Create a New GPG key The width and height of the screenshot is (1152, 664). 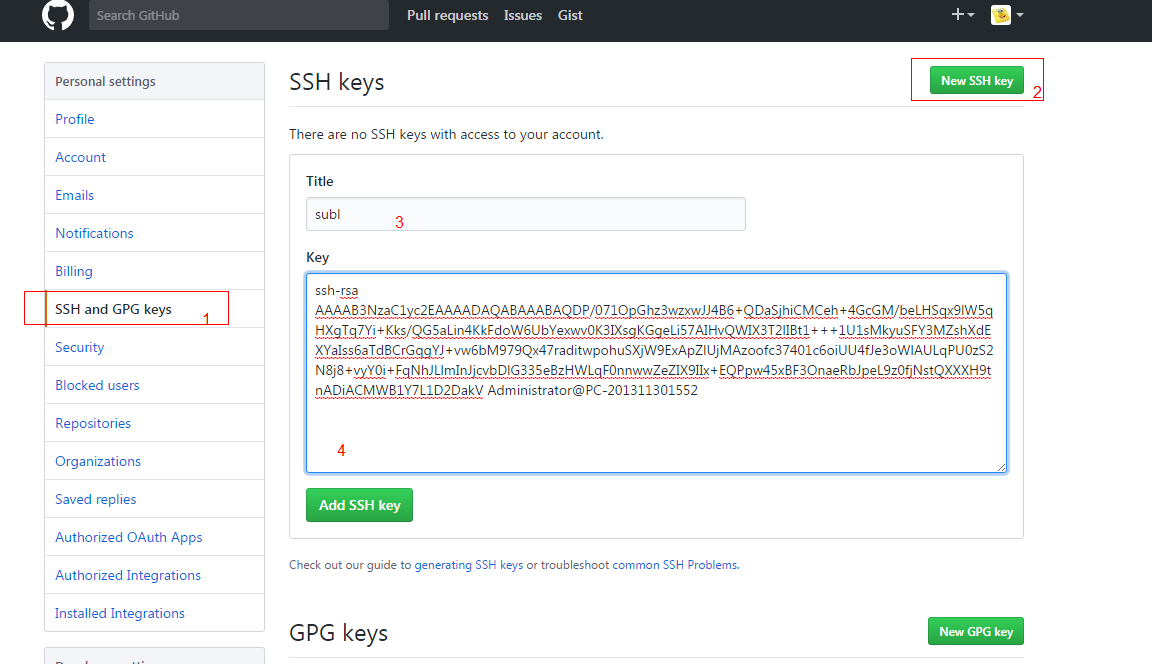(975, 631)
